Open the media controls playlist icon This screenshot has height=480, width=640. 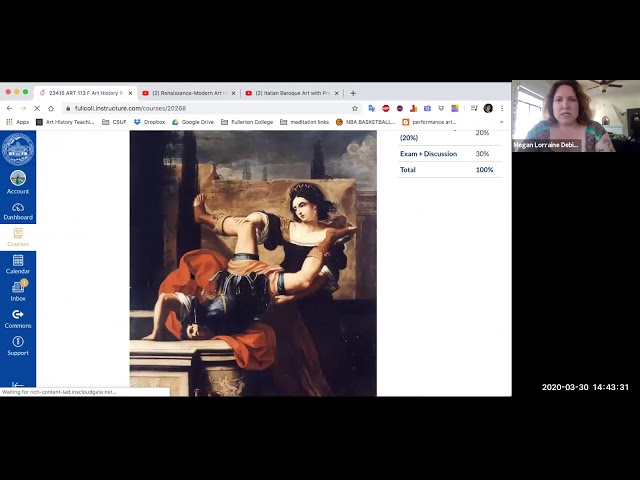click(474, 108)
